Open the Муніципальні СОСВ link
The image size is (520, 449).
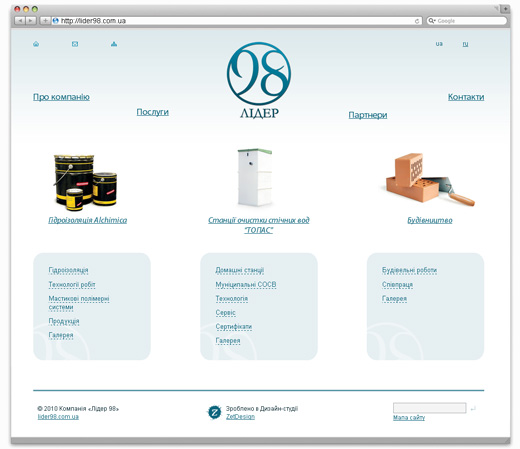pyautogui.click(x=246, y=285)
